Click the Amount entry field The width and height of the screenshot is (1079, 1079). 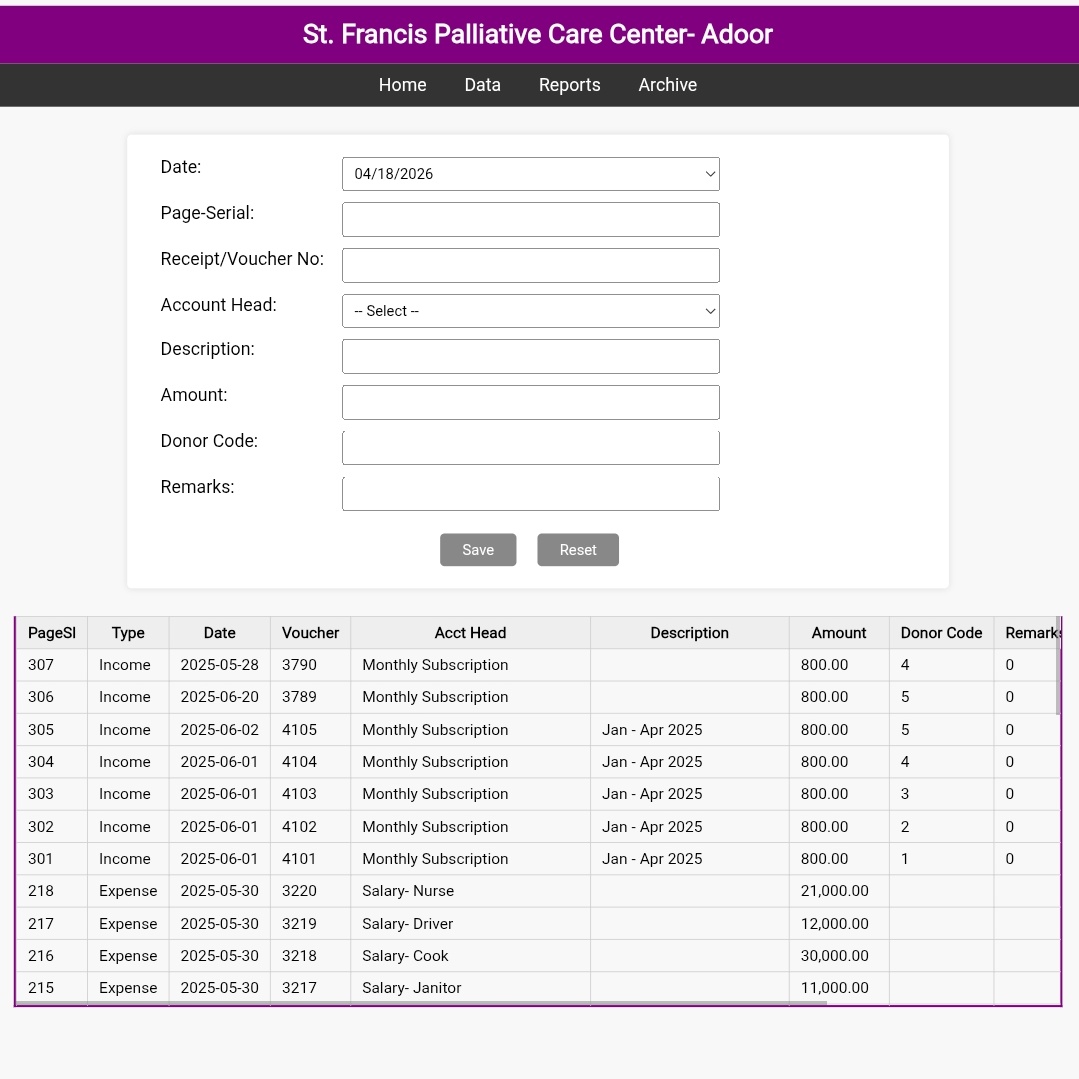[x=530, y=401]
